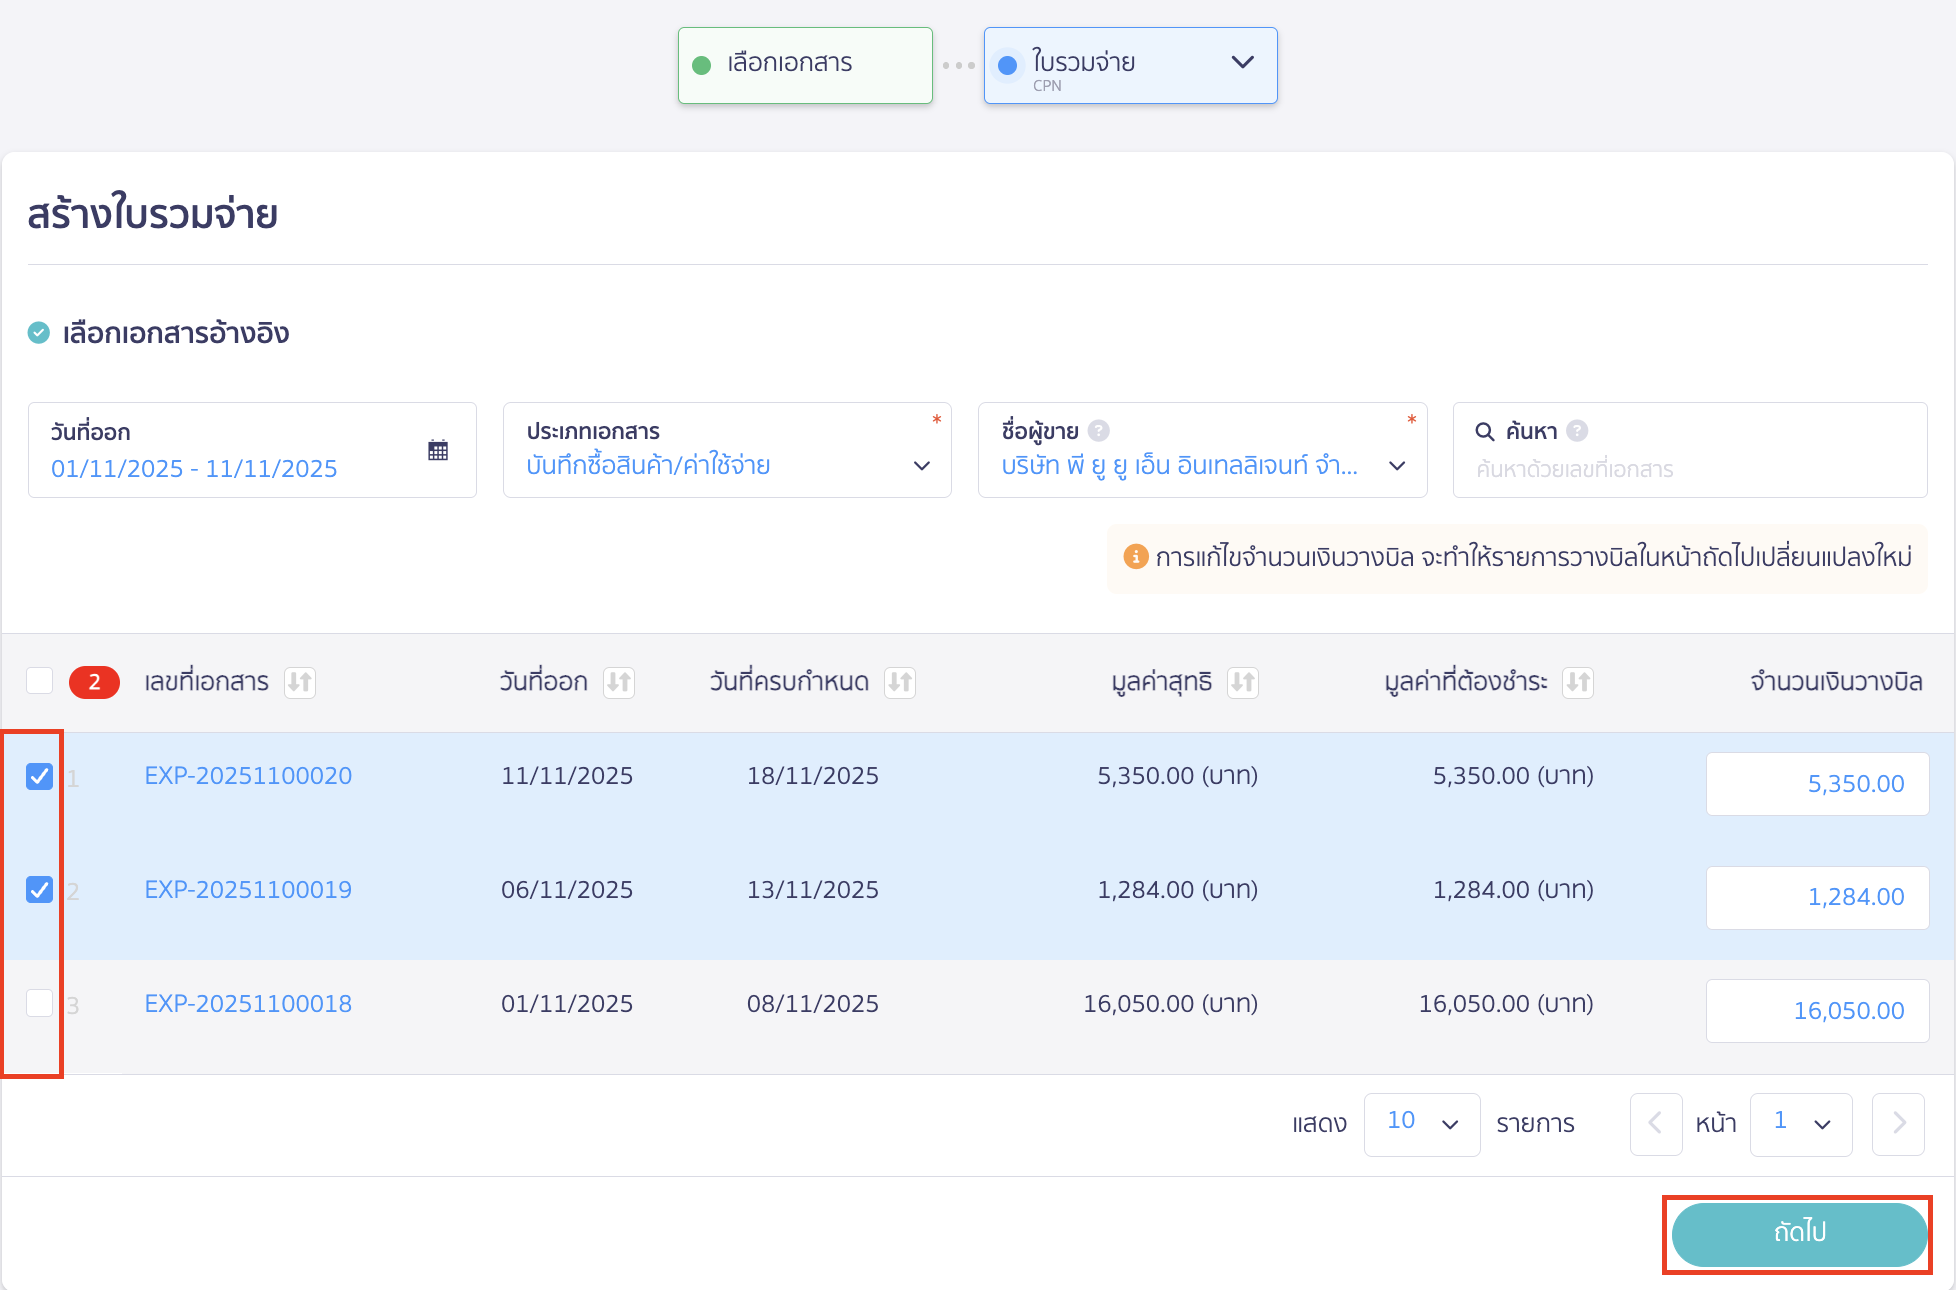Image resolution: width=1956 pixels, height=1290 pixels.
Task: Click the document number search field
Action: click(x=1690, y=469)
